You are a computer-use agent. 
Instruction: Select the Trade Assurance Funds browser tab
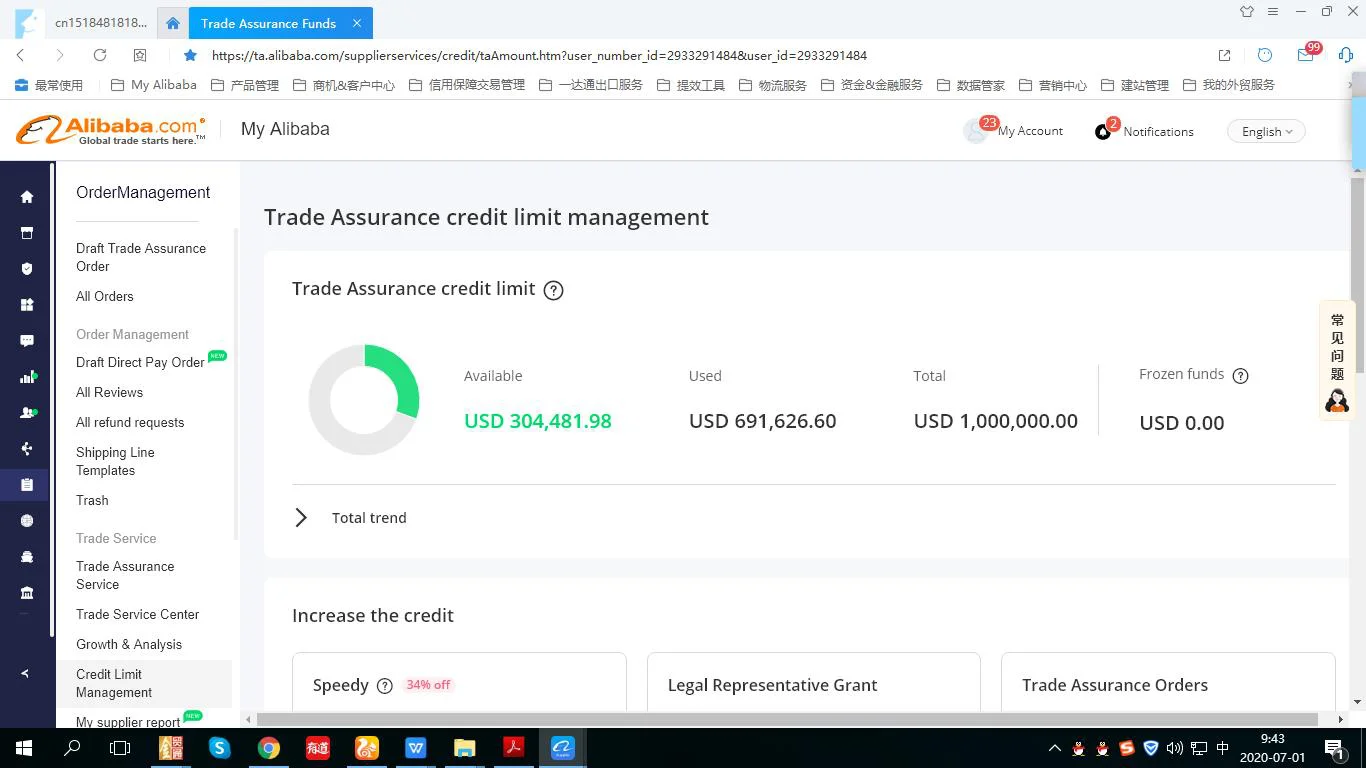(268, 23)
